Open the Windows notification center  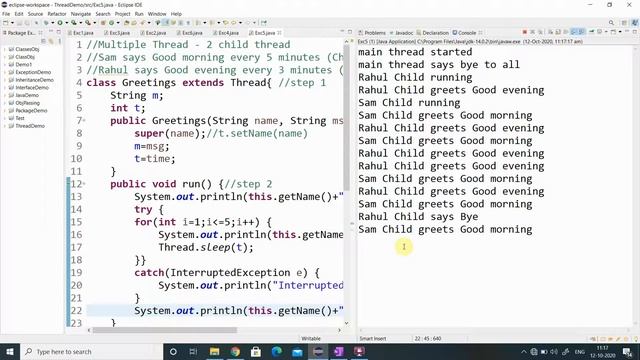(627, 351)
